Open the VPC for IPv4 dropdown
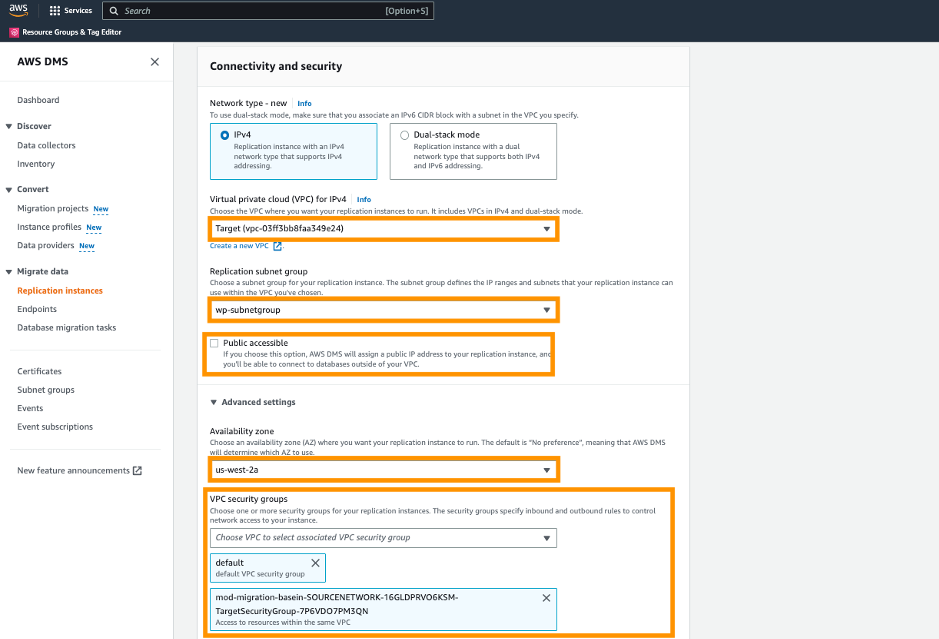The image size is (939, 639). 383,229
